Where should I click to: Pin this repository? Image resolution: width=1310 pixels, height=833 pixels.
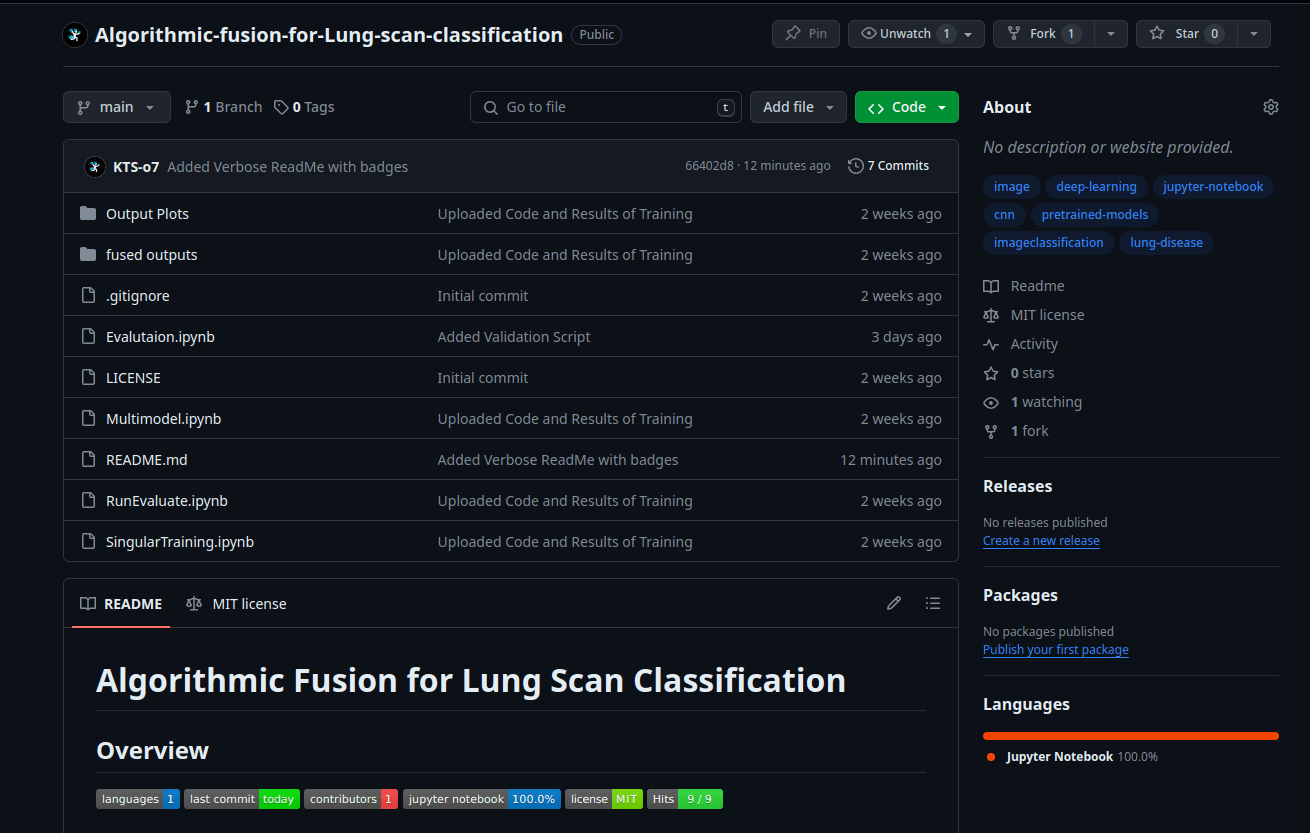point(805,33)
